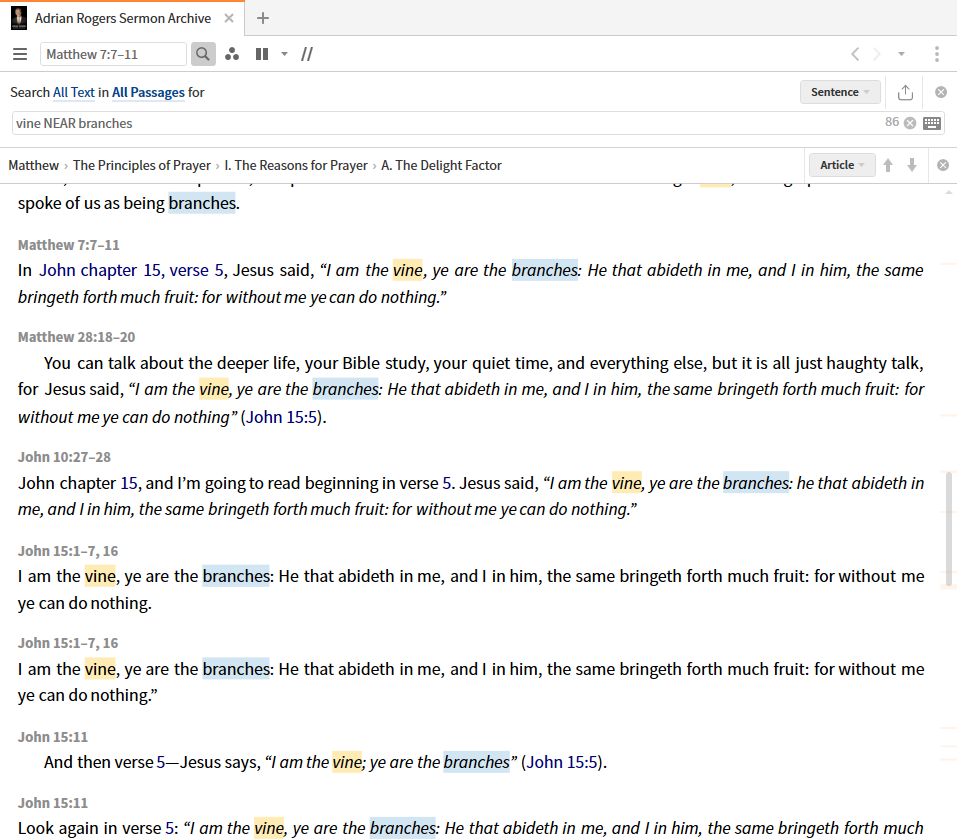Click A. The Delight Factor breadcrumb
Image resolution: width=957 pixels, height=840 pixels.
441,165
